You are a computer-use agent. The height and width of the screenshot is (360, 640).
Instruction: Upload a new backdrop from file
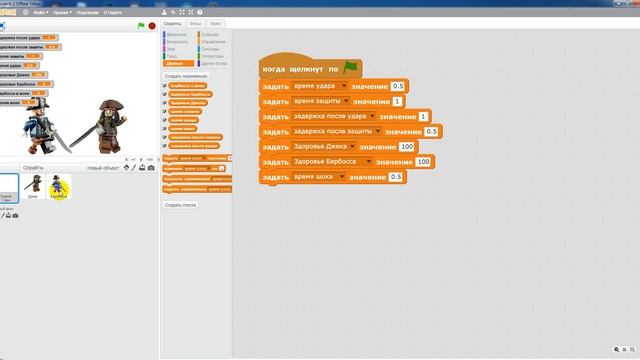[8, 216]
